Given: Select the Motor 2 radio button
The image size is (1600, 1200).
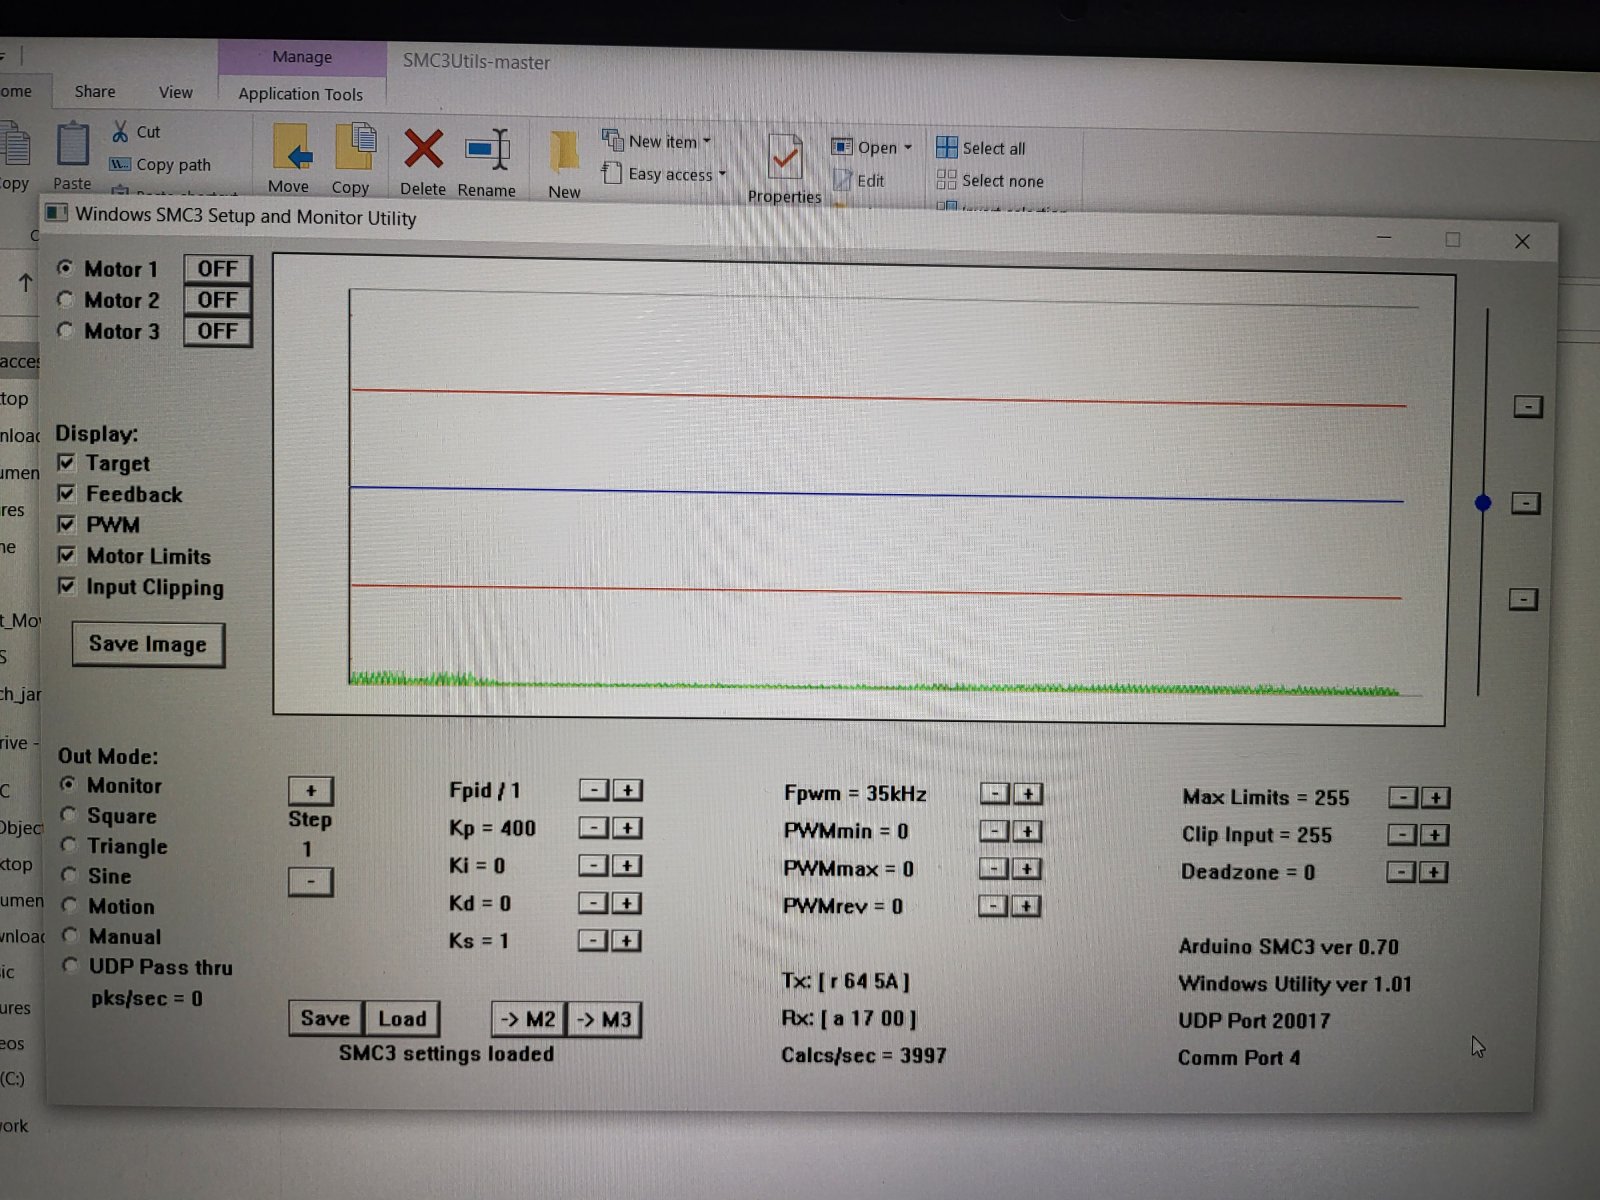Looking at the screenshot, I should pyautogui.click(x=66, y=299).
